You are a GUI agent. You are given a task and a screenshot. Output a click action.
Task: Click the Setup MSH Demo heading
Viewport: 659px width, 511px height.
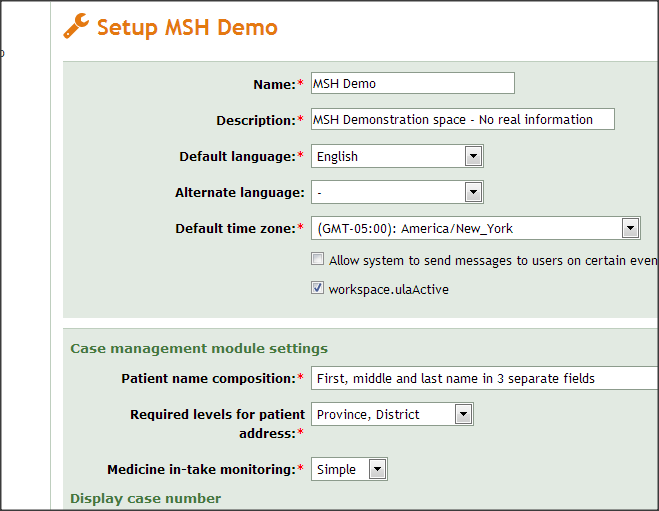pyautogui.click(x=187, y=28)
